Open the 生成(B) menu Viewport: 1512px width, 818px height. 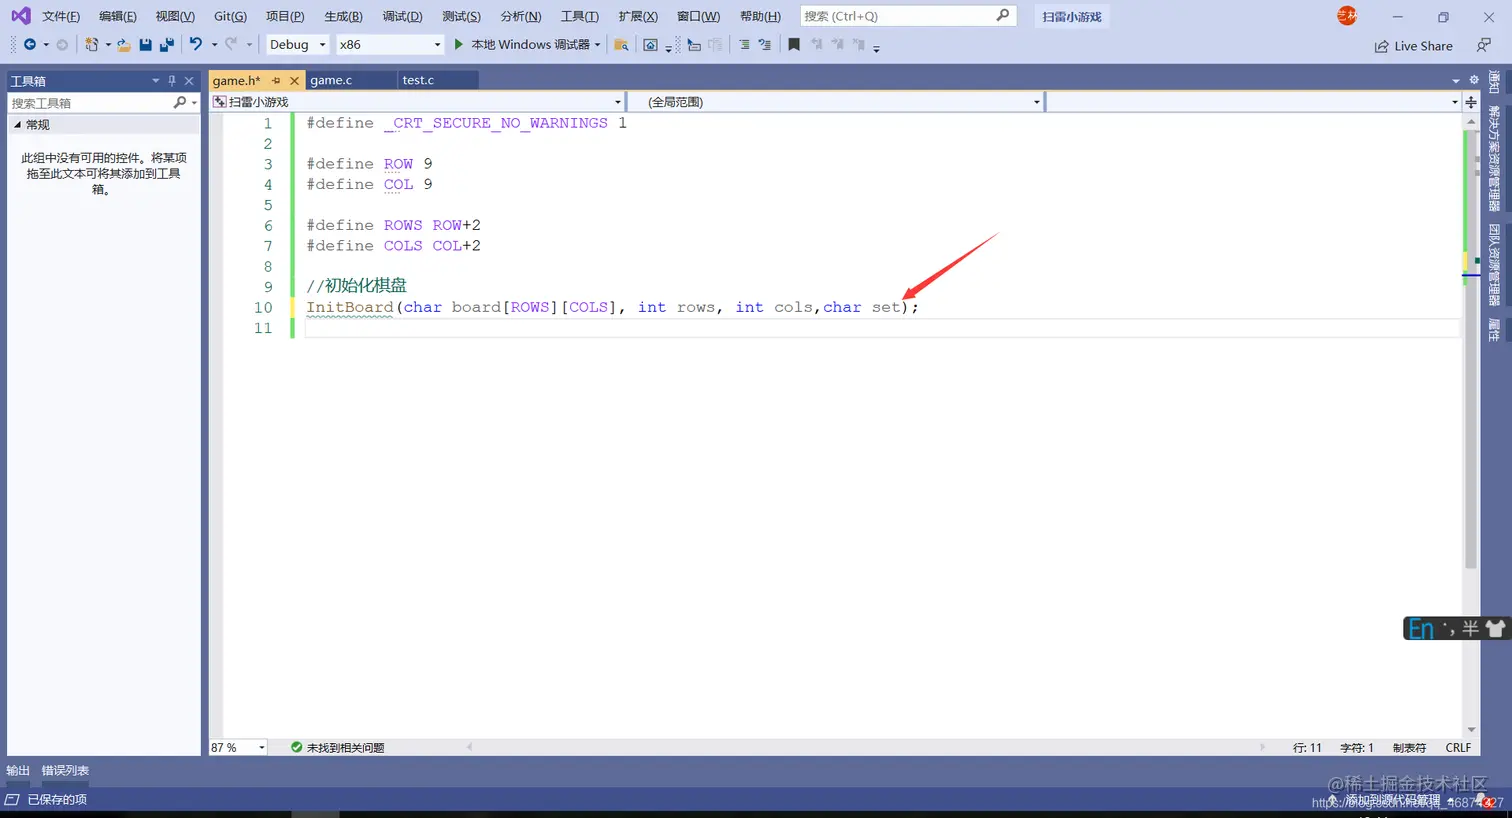point(343,16)
